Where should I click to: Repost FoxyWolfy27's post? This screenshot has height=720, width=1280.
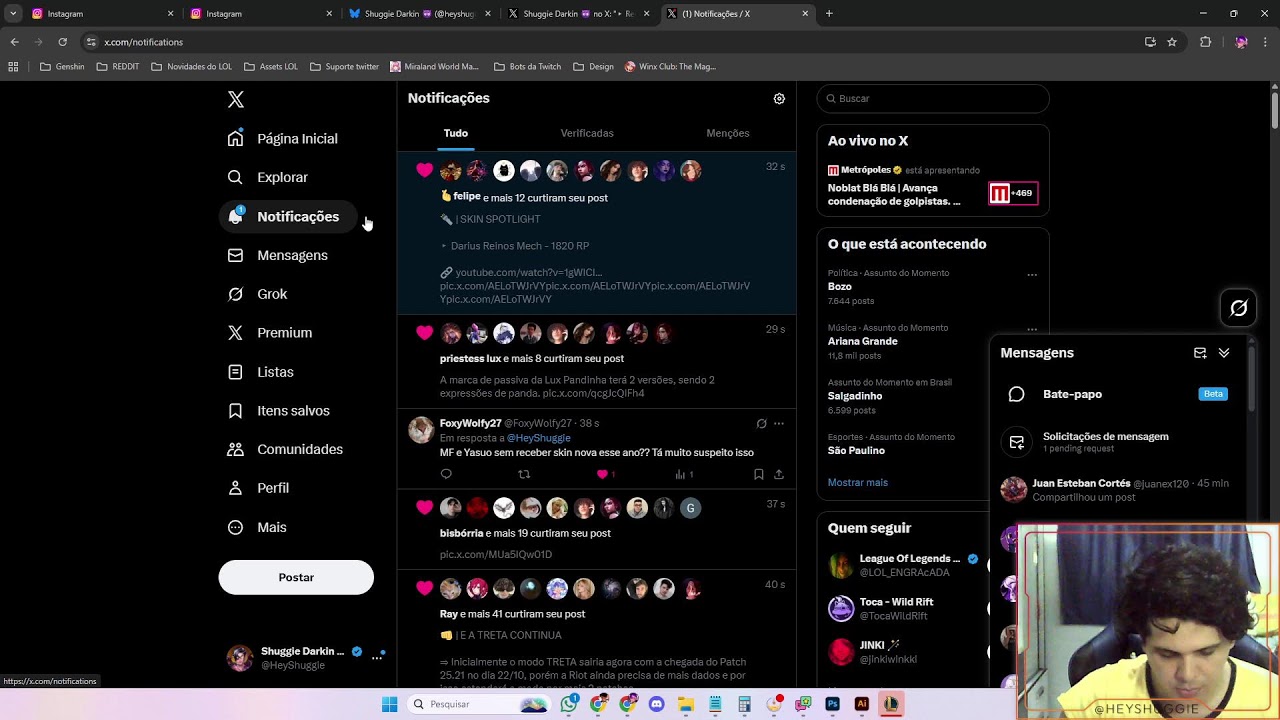coord(524,474)
